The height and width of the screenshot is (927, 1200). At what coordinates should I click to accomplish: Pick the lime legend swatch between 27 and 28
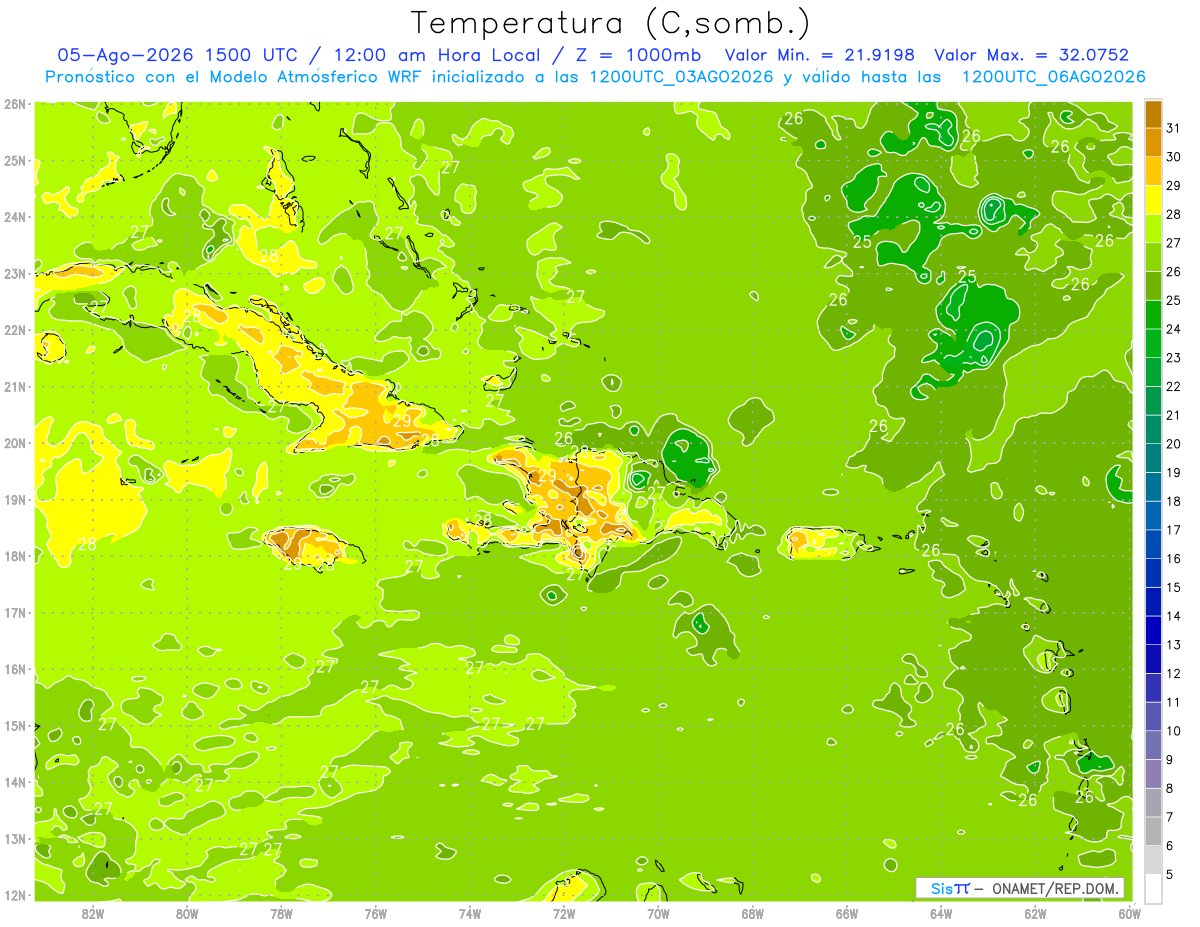click(1153, 229)
